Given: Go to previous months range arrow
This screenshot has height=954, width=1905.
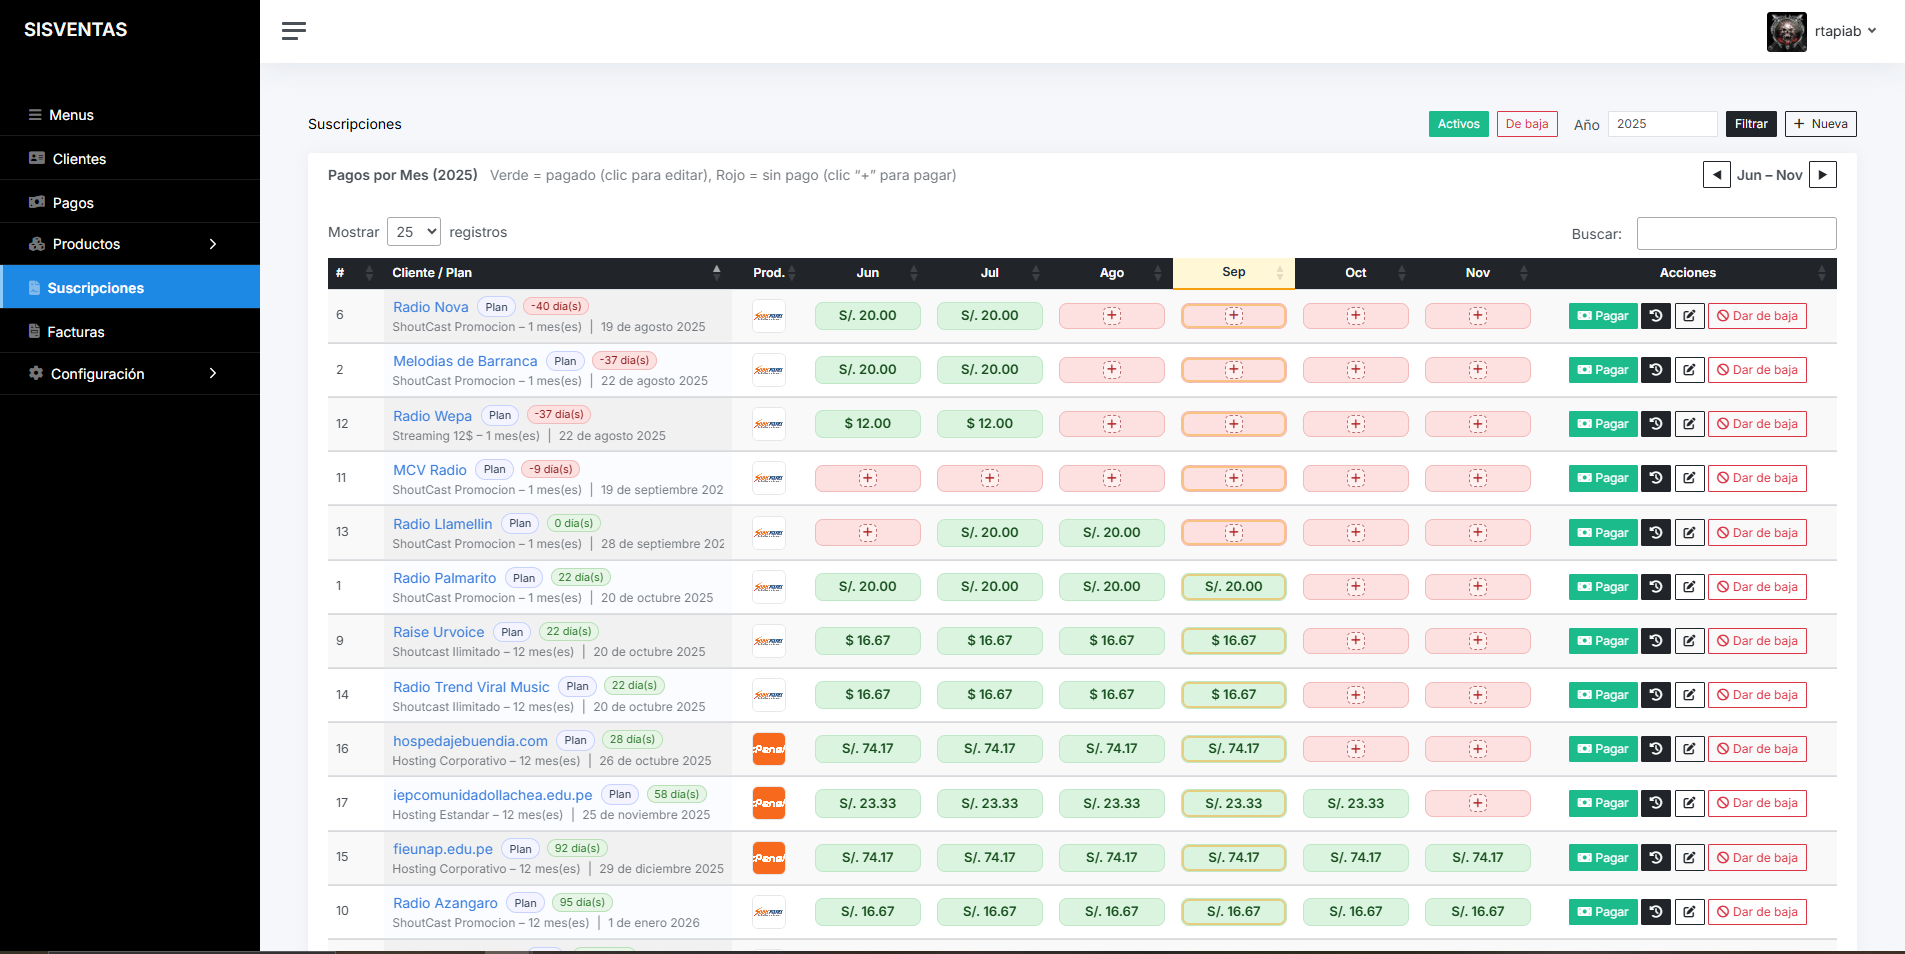Looking at the screenshot, I should click(x=1716, y=175).
